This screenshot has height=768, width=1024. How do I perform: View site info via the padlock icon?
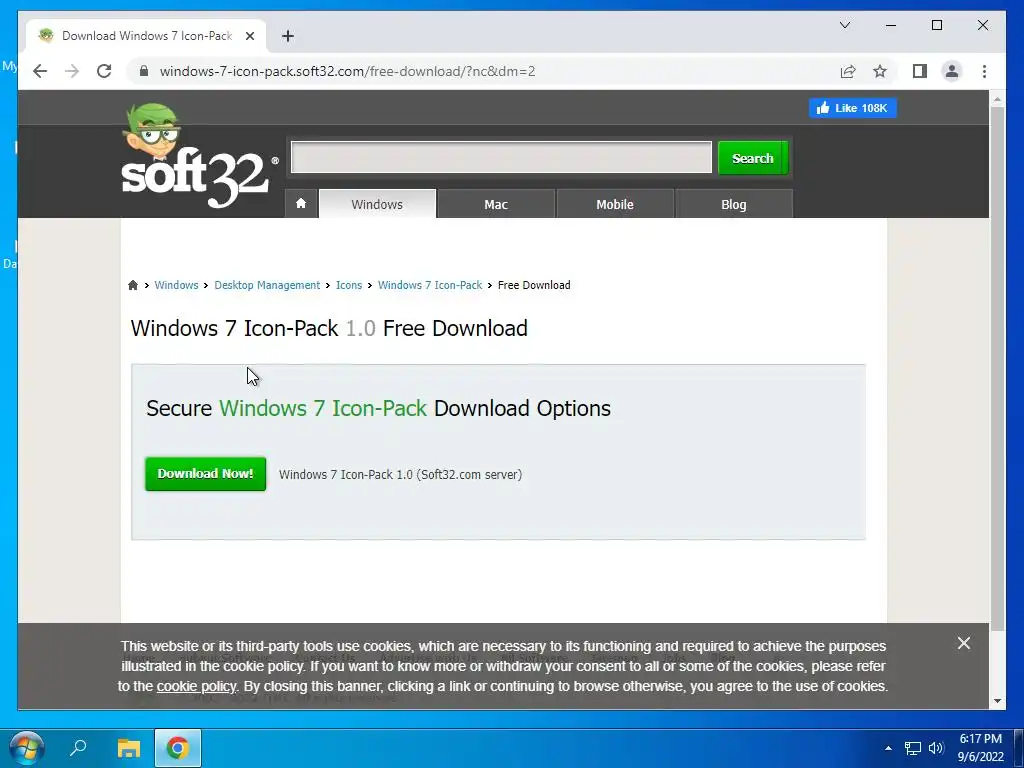click(144, 71)
